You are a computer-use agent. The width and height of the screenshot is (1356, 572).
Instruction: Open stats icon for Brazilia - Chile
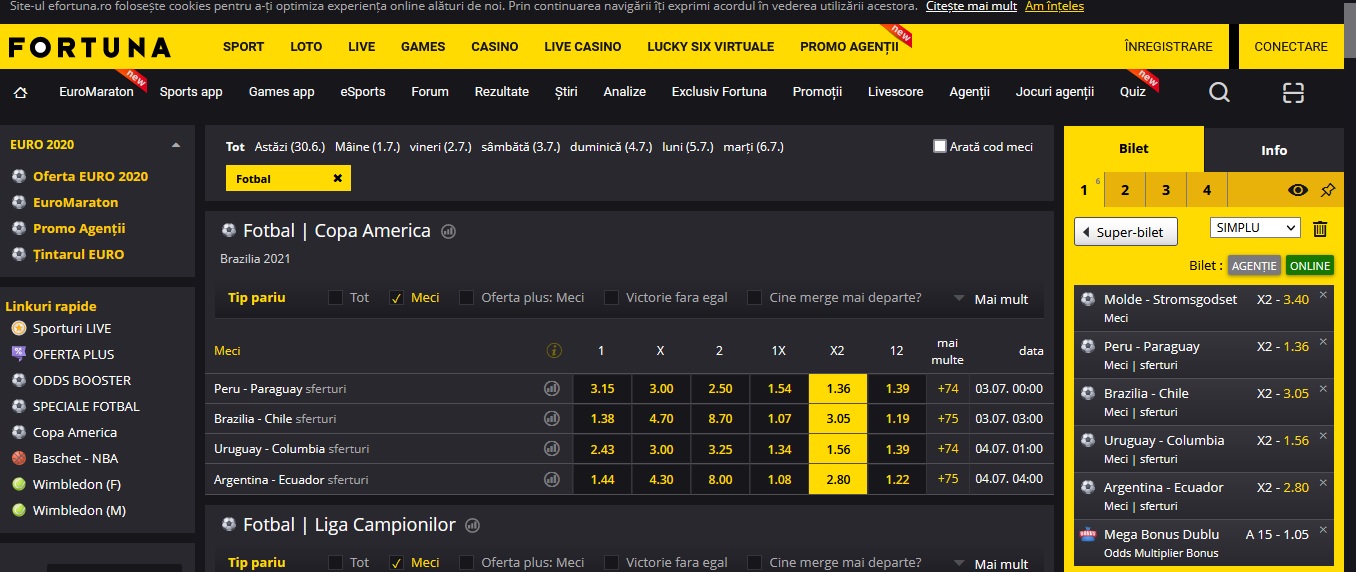551,418
